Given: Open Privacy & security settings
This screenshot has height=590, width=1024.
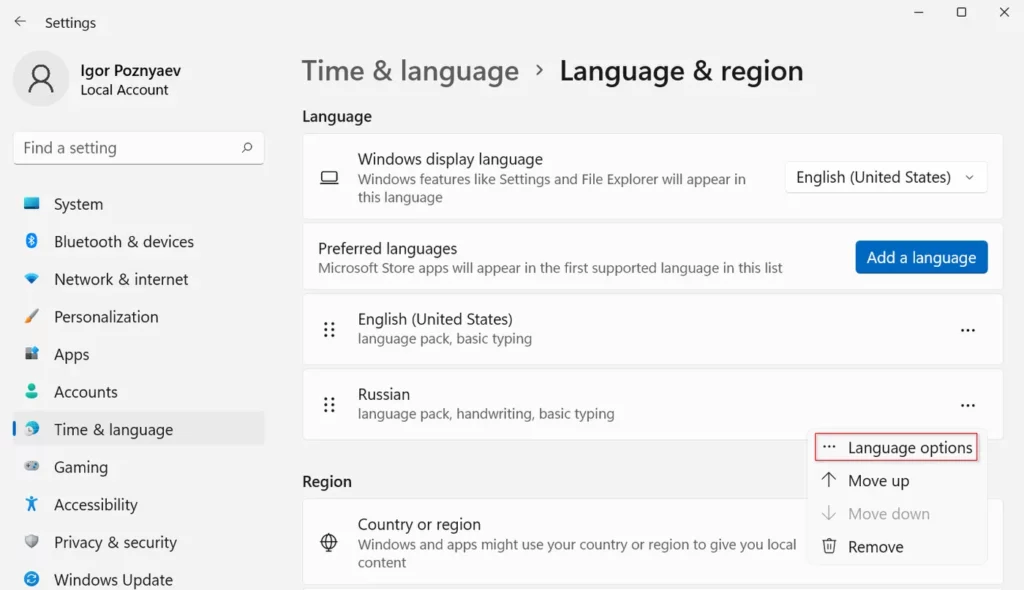Looking at the screenshot, I should click(x=115, y=543).
